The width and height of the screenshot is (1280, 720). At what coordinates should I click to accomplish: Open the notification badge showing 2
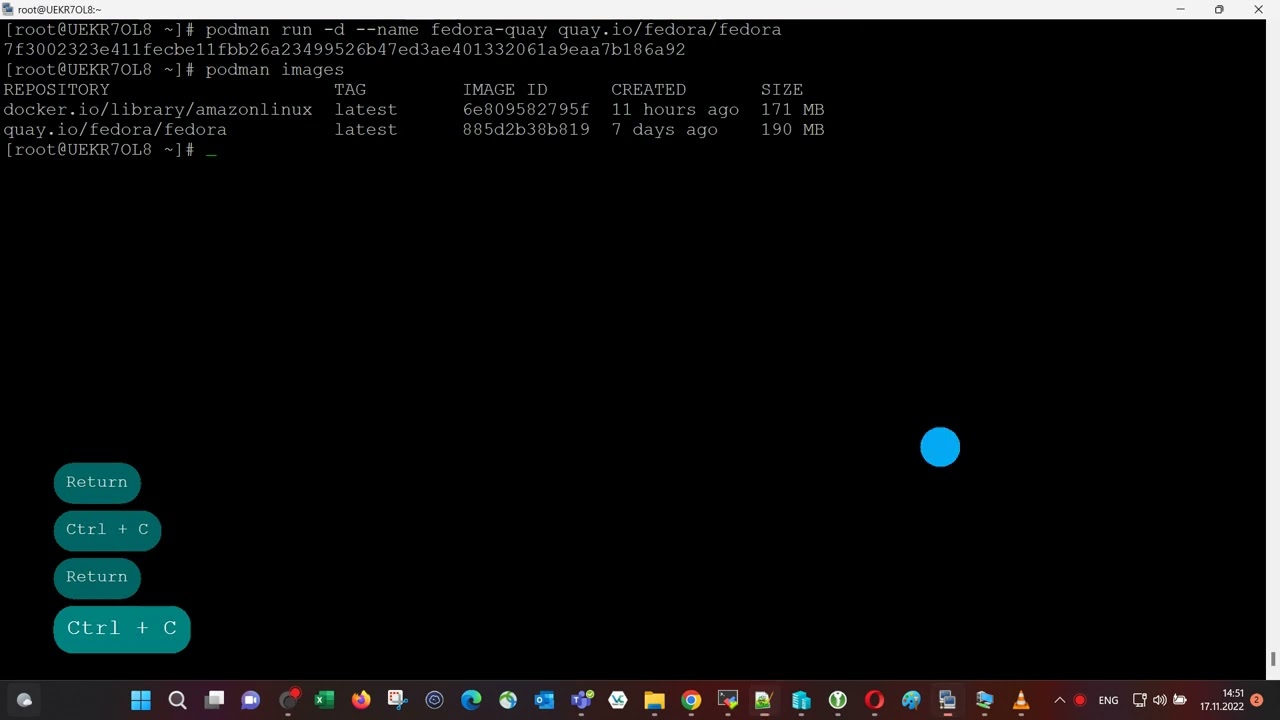(1256, 700)
